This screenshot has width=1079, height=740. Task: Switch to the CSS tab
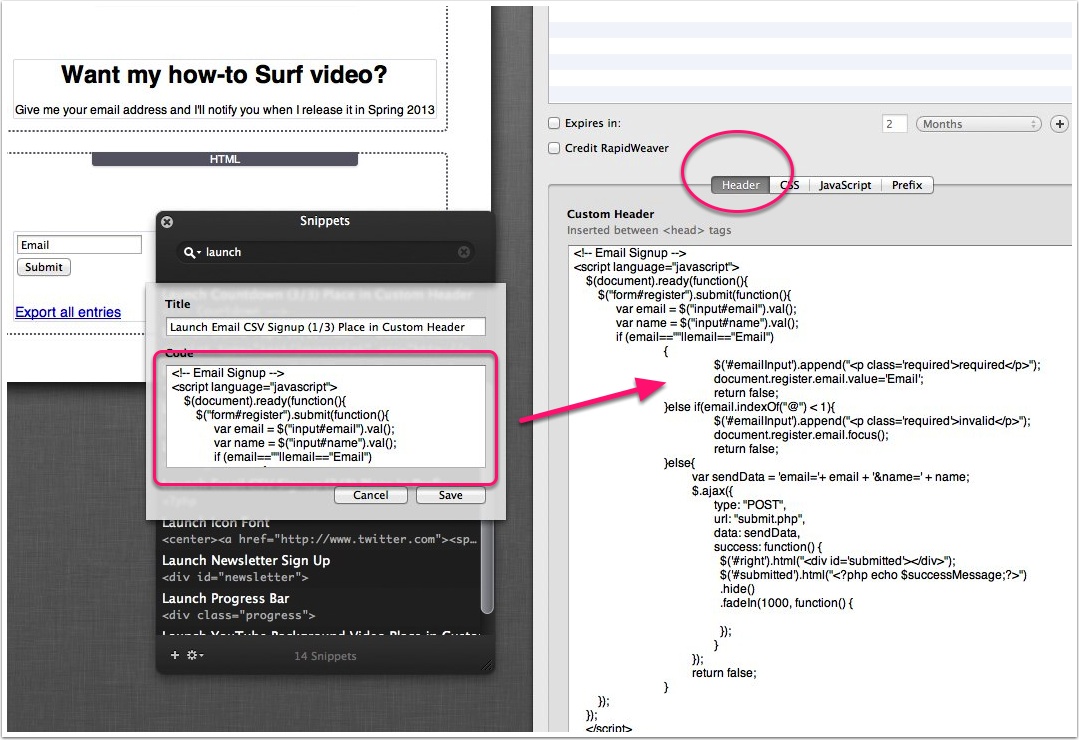(x=789, y=185)
